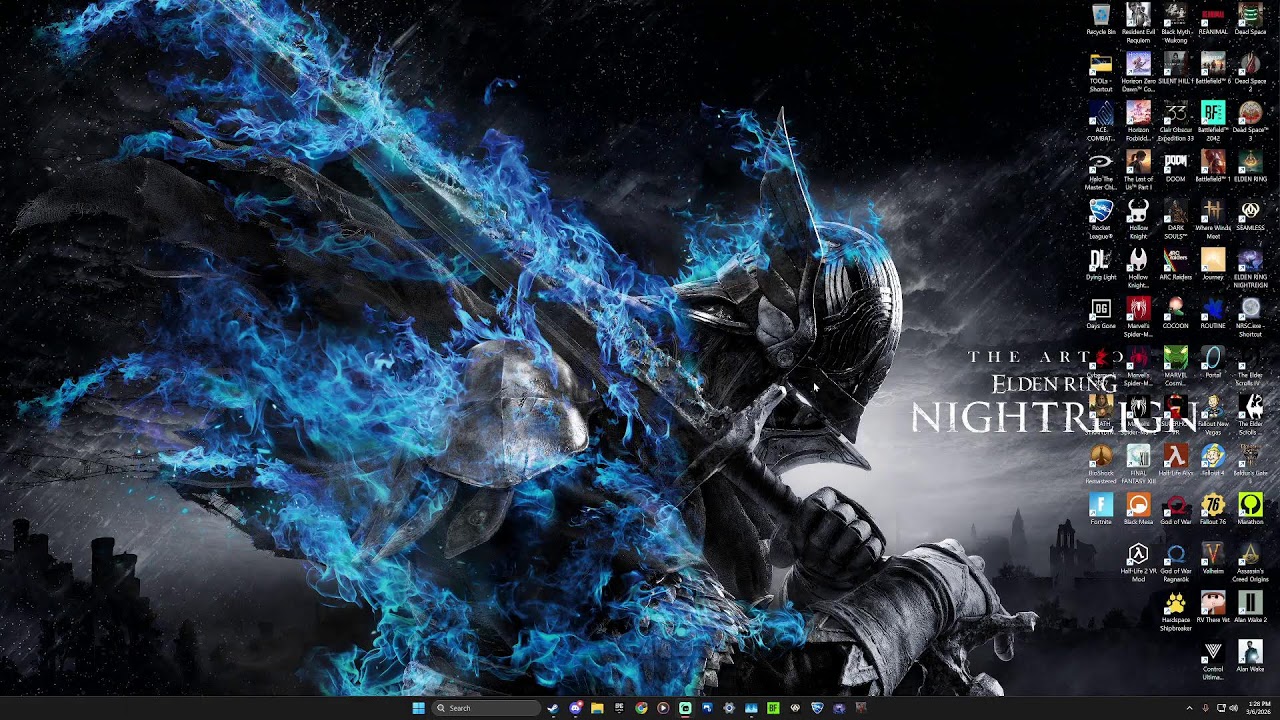The width and height of the screenshot is (1280, 720).
Task: Open the Valheim desktop shortcut
Action: point(1213,558)
